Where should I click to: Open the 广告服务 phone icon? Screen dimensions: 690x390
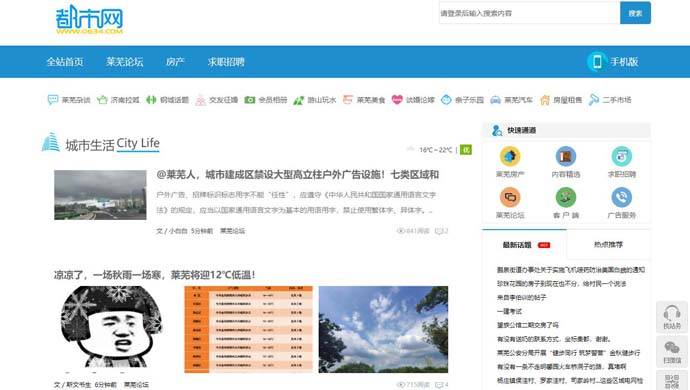click(621, 197)
